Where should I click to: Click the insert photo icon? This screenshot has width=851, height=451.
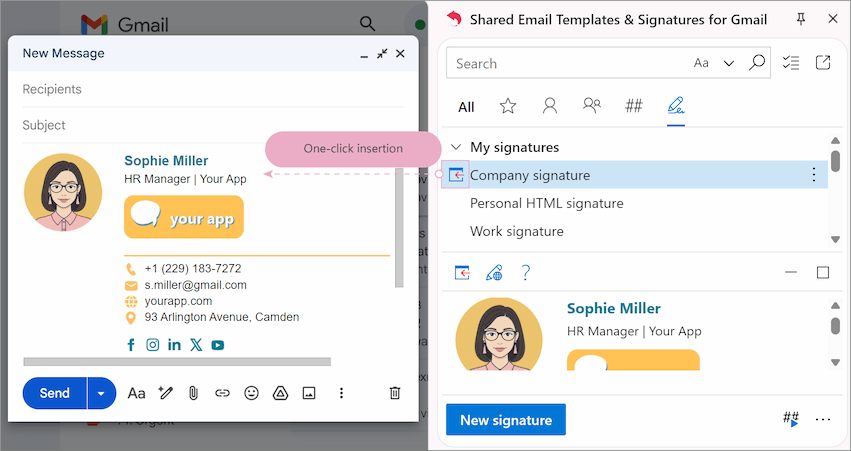tap(309, 393)
